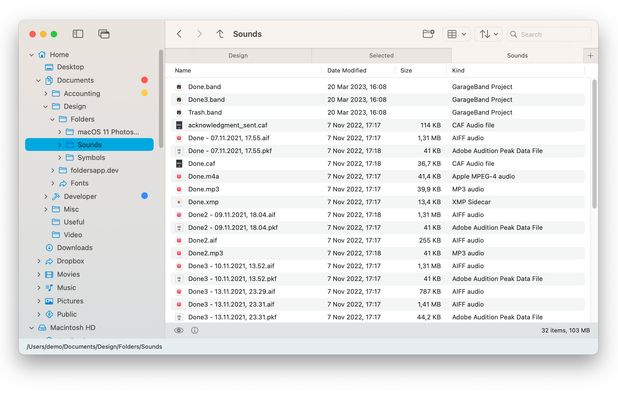This screenshot has height=394, width=618.
Task: Switch to the Selected tab
Action: (381, 56)
